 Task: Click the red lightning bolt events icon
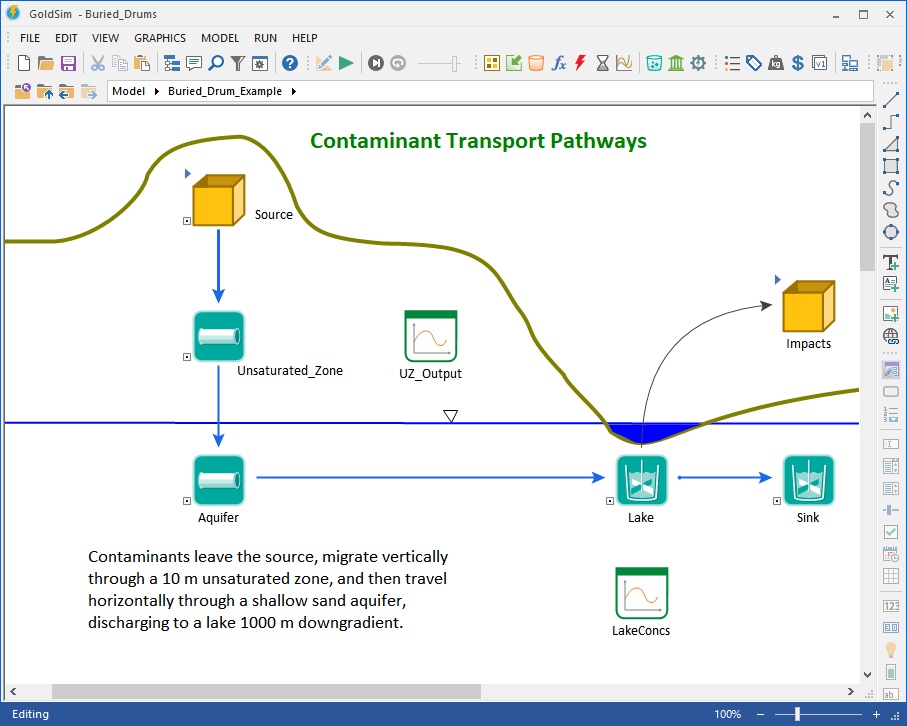pyautogui.click(x=580, y=63)
